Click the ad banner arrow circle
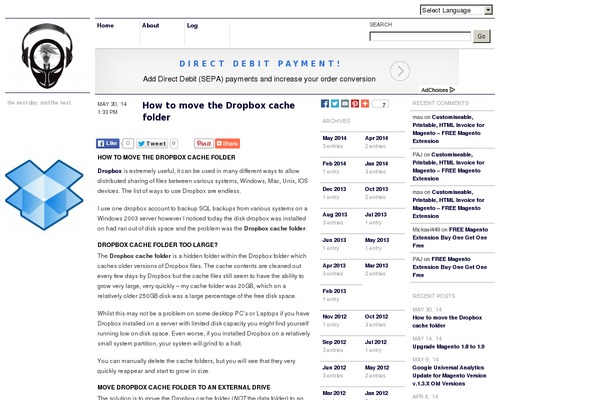 pyautogui.click(x=400, y=71)
